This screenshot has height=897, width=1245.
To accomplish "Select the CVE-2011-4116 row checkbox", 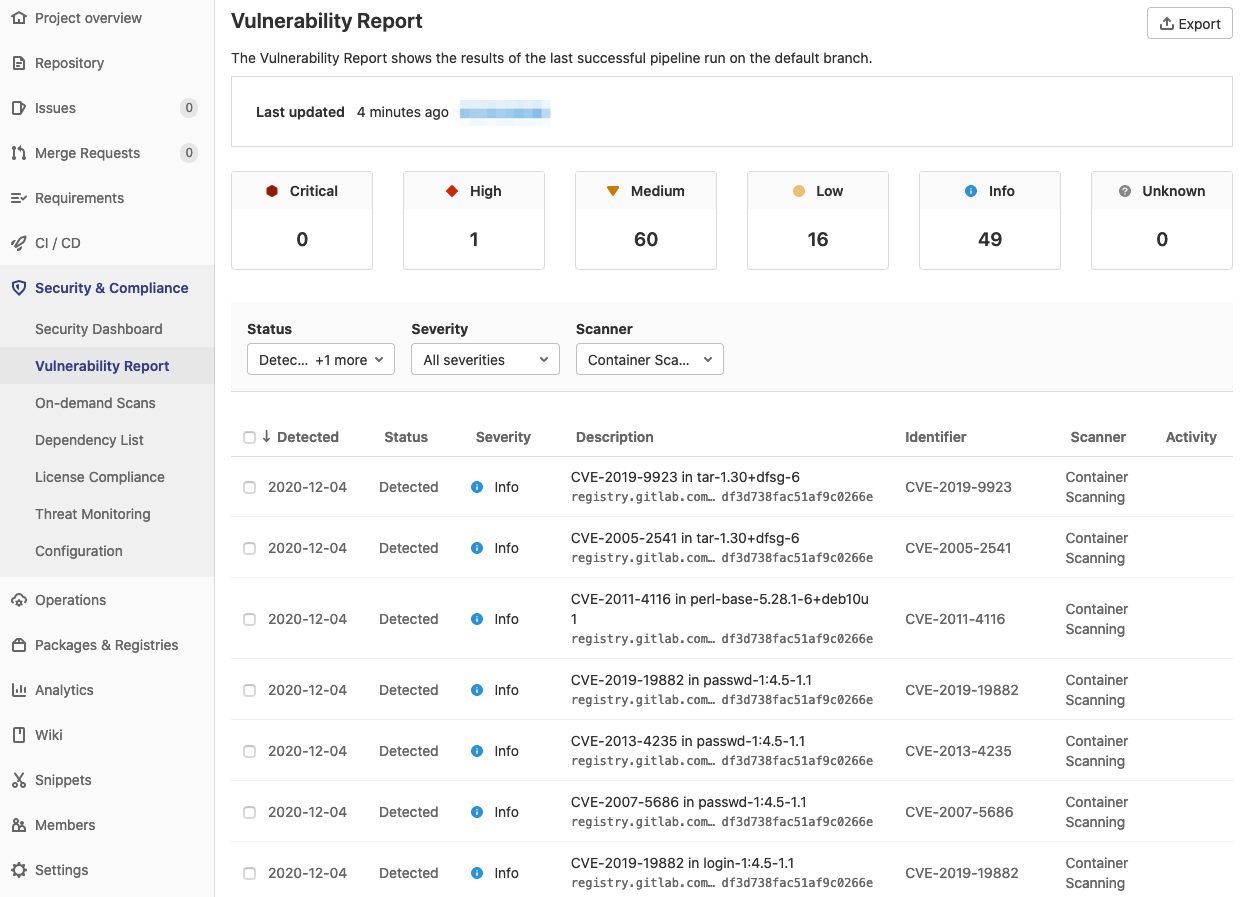I will click(249, 619).
